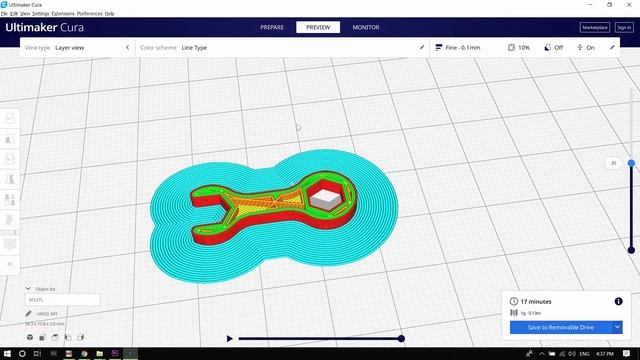Click the pencil icon to rename job
This screenshot has width=640, height=360.
pyautogui.click(x=28, y=313)
